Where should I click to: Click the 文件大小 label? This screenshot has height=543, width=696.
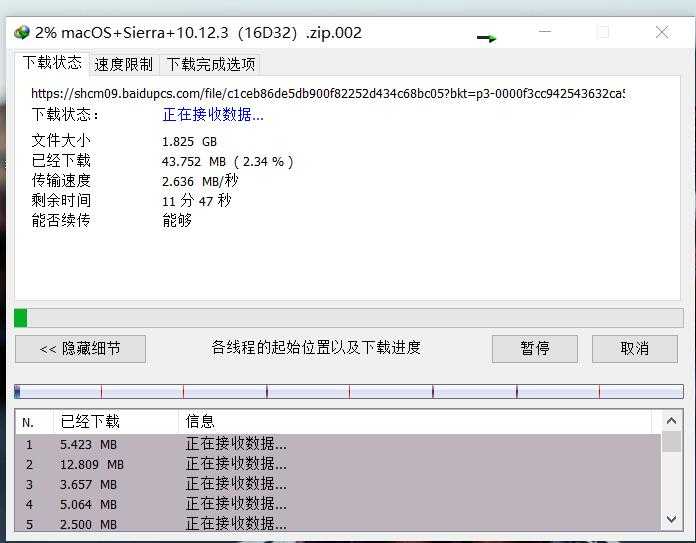pos(61,141)
